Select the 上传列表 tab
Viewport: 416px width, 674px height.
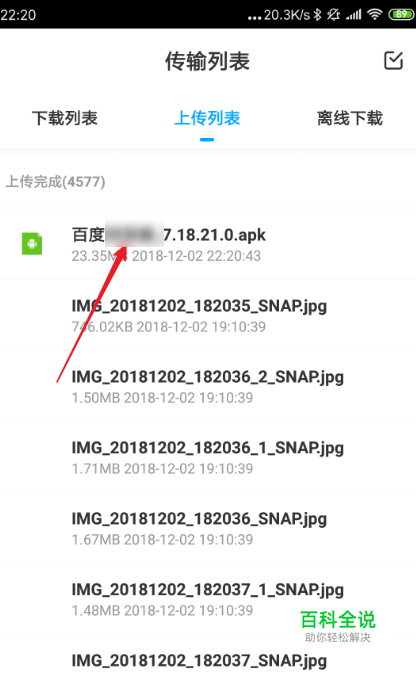point(207,118)
